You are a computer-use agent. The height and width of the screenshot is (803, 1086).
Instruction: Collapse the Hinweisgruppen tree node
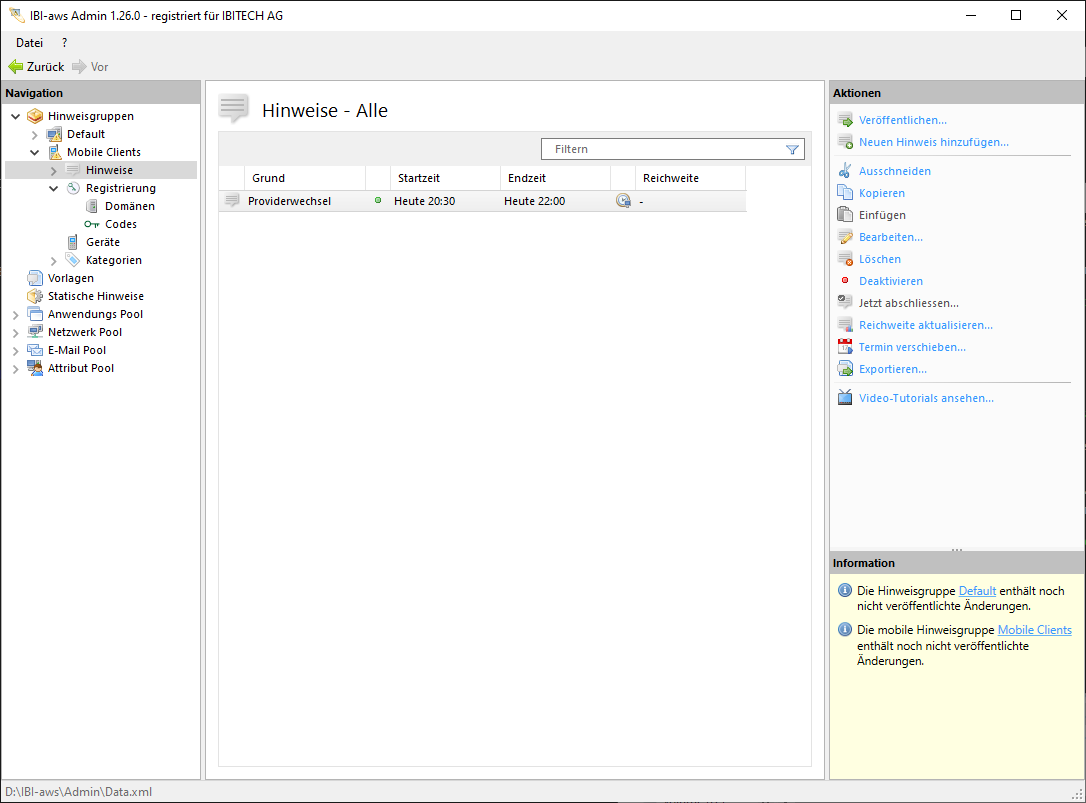[15, 116]
